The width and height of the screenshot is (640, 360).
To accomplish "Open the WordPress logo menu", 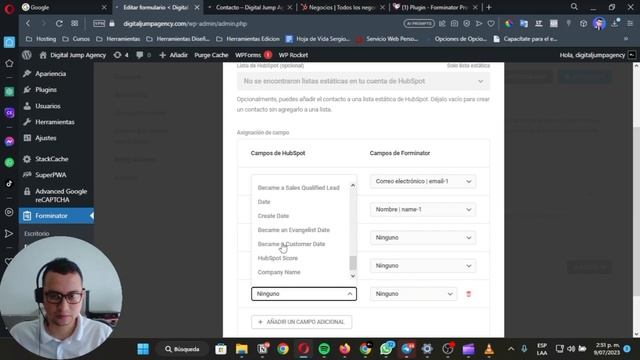I will pyautogui.click(x=27, y=55).
